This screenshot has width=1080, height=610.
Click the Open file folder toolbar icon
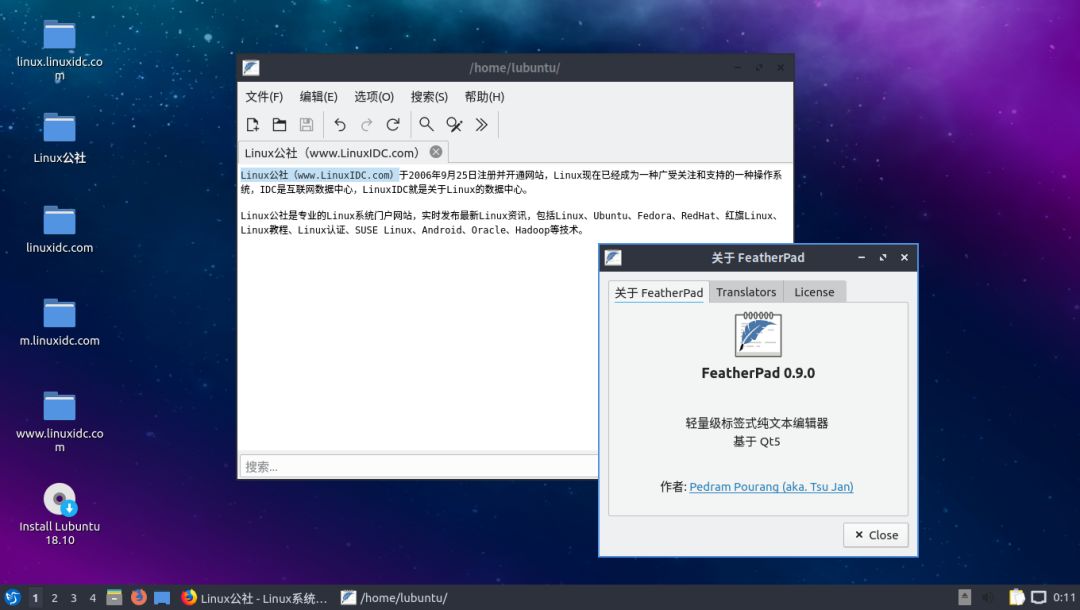279,125
